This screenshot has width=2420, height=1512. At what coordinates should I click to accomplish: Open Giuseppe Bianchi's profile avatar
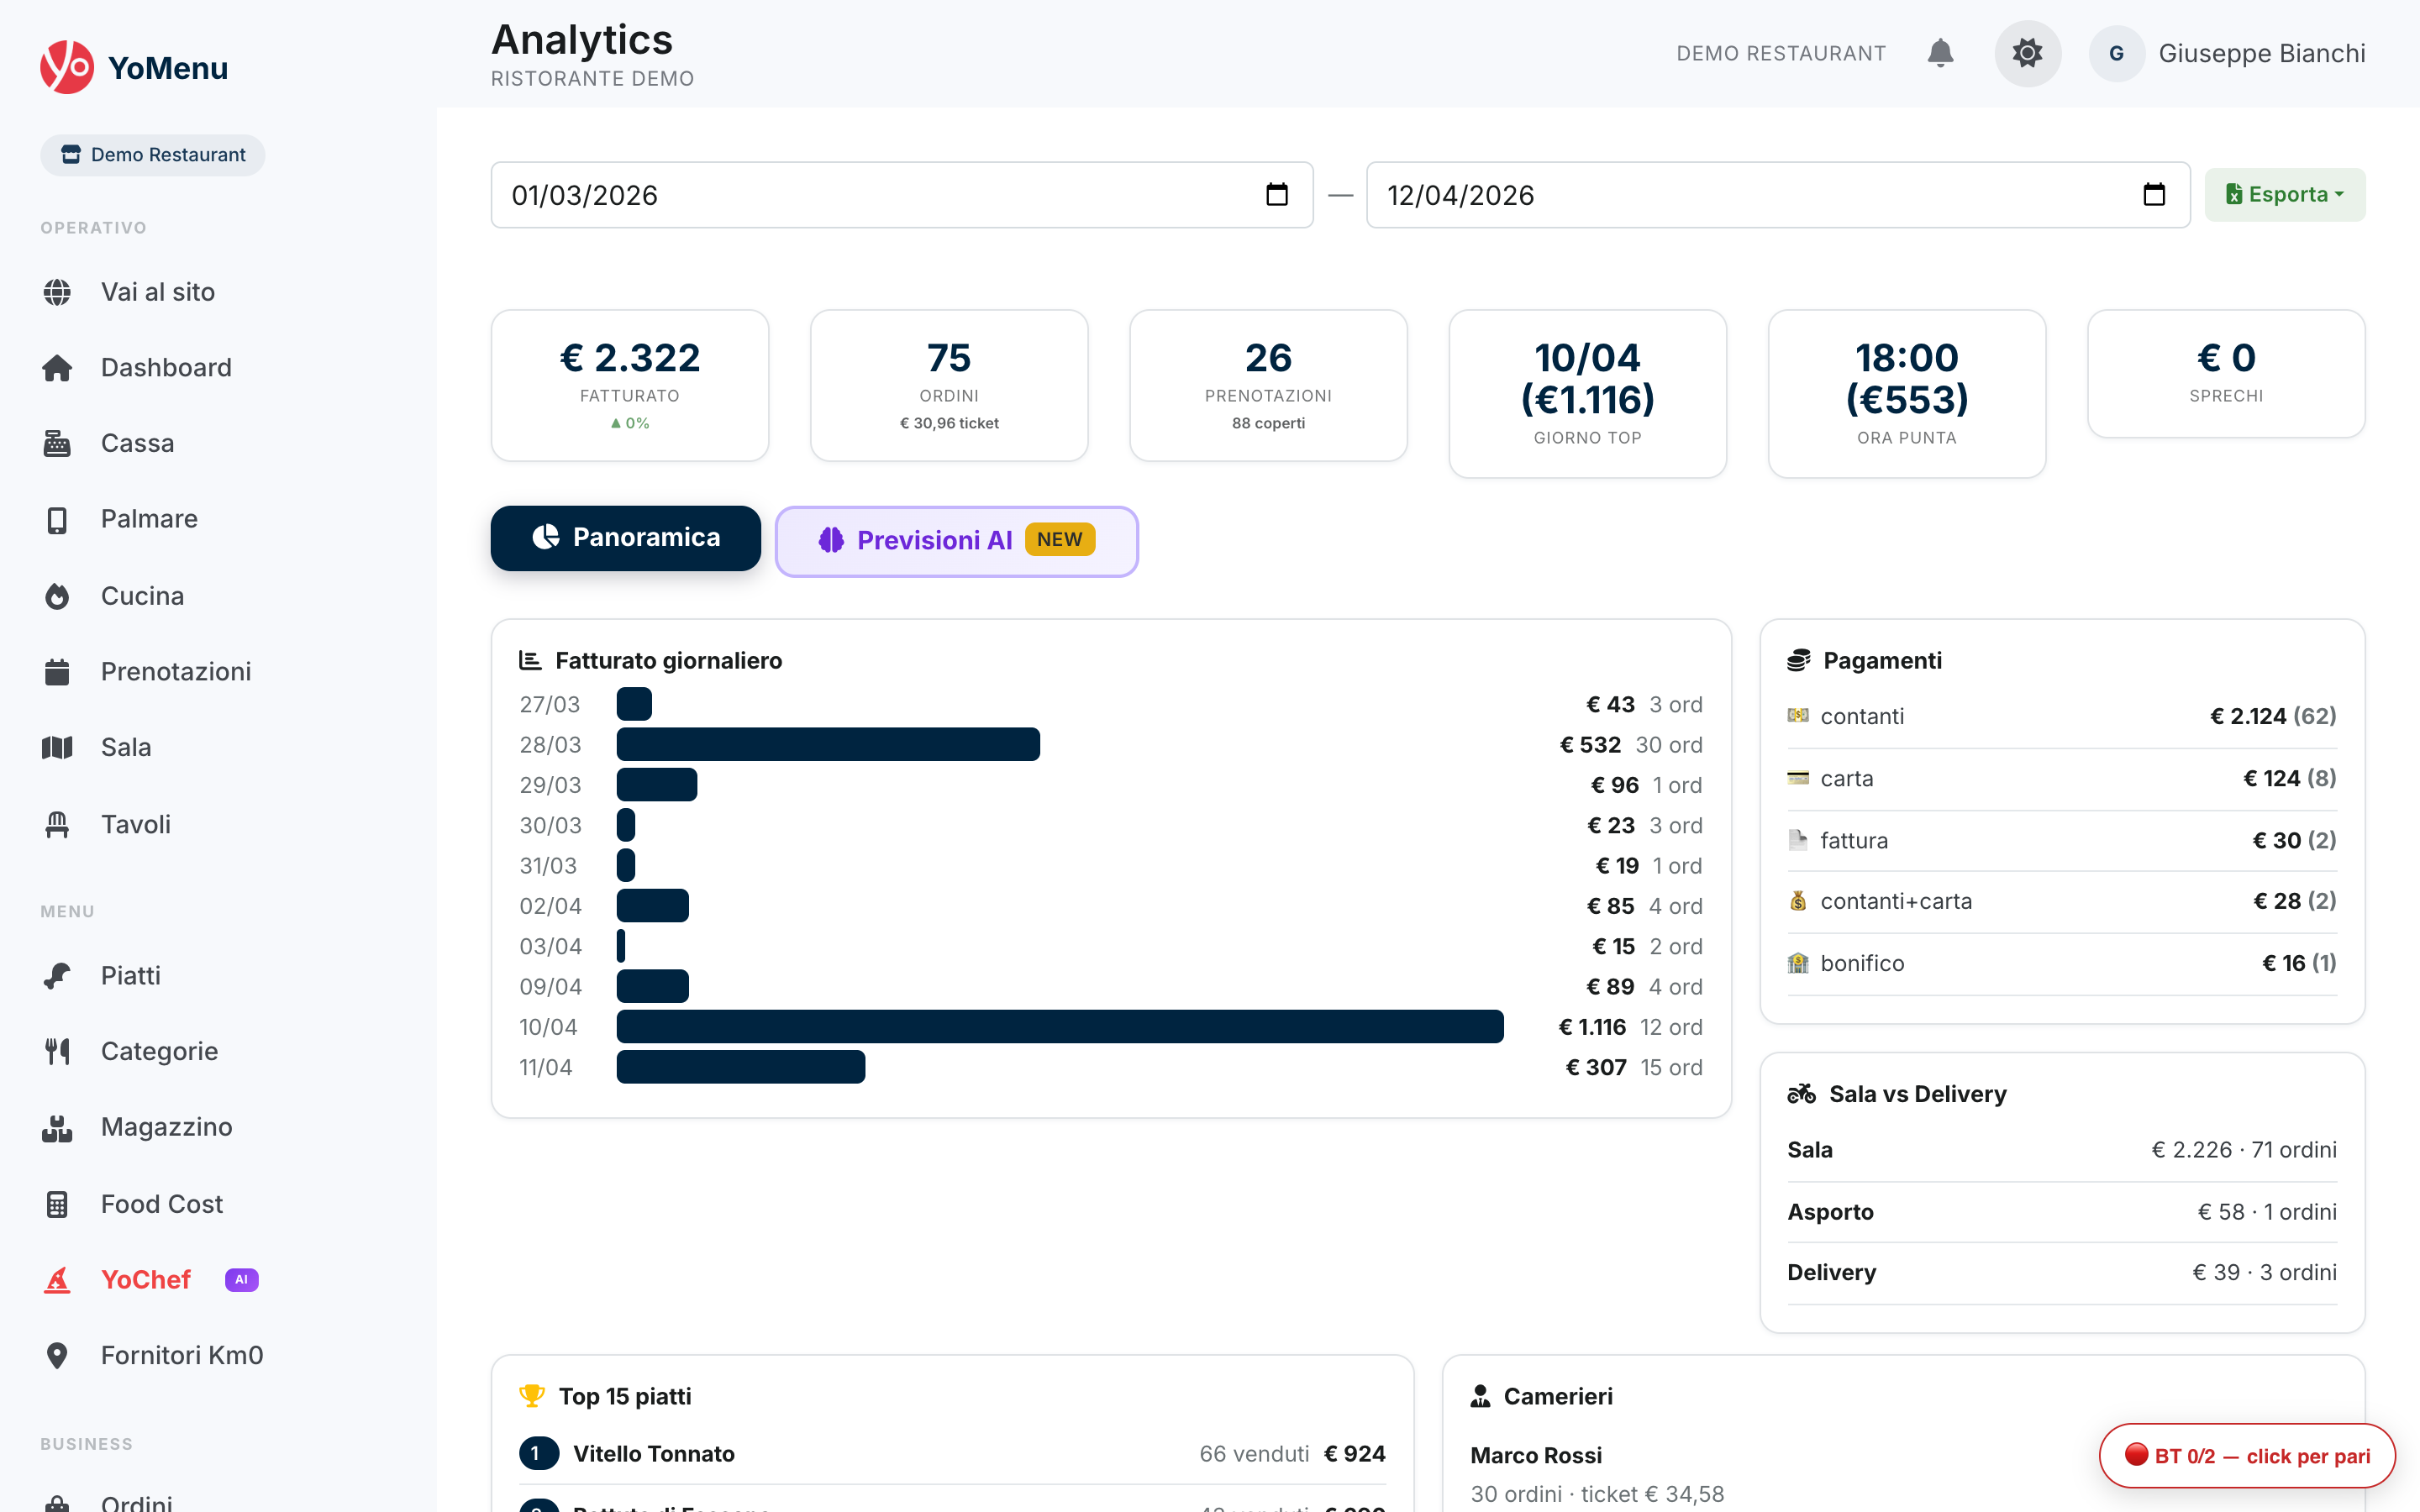pos(2117,53)
